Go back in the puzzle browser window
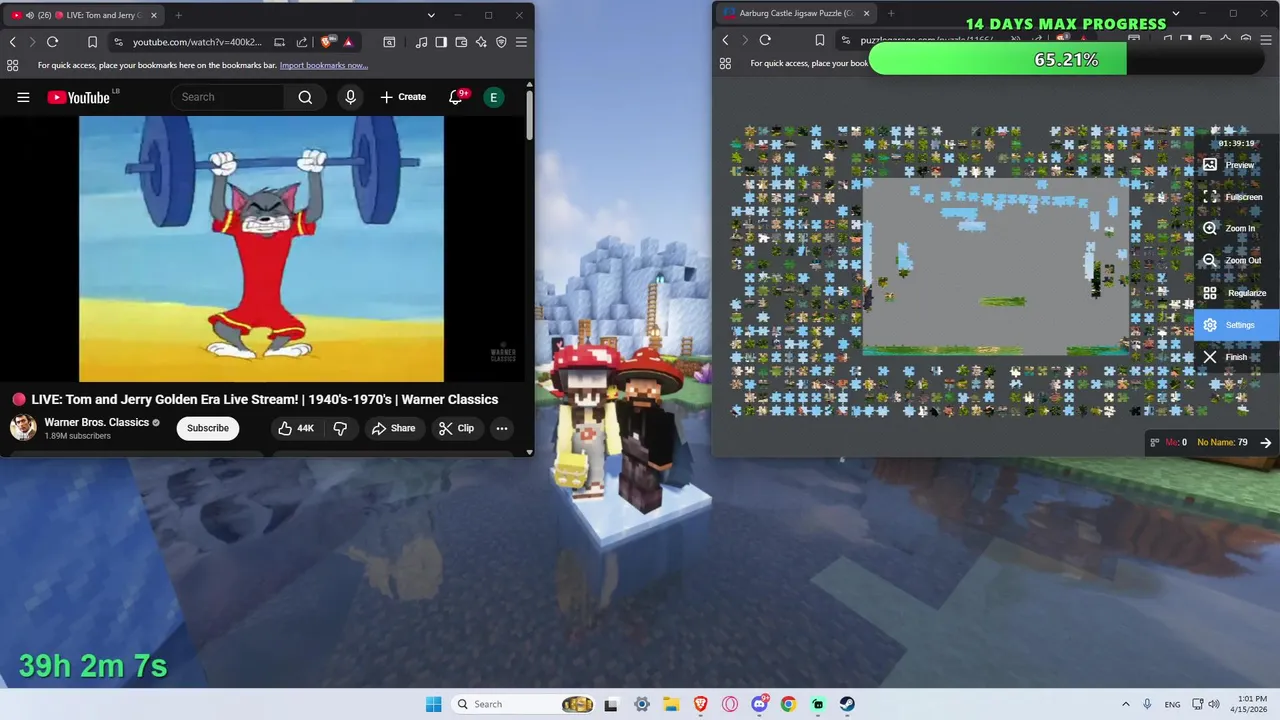The image size is (1280, 720). (x=726, y=40)
